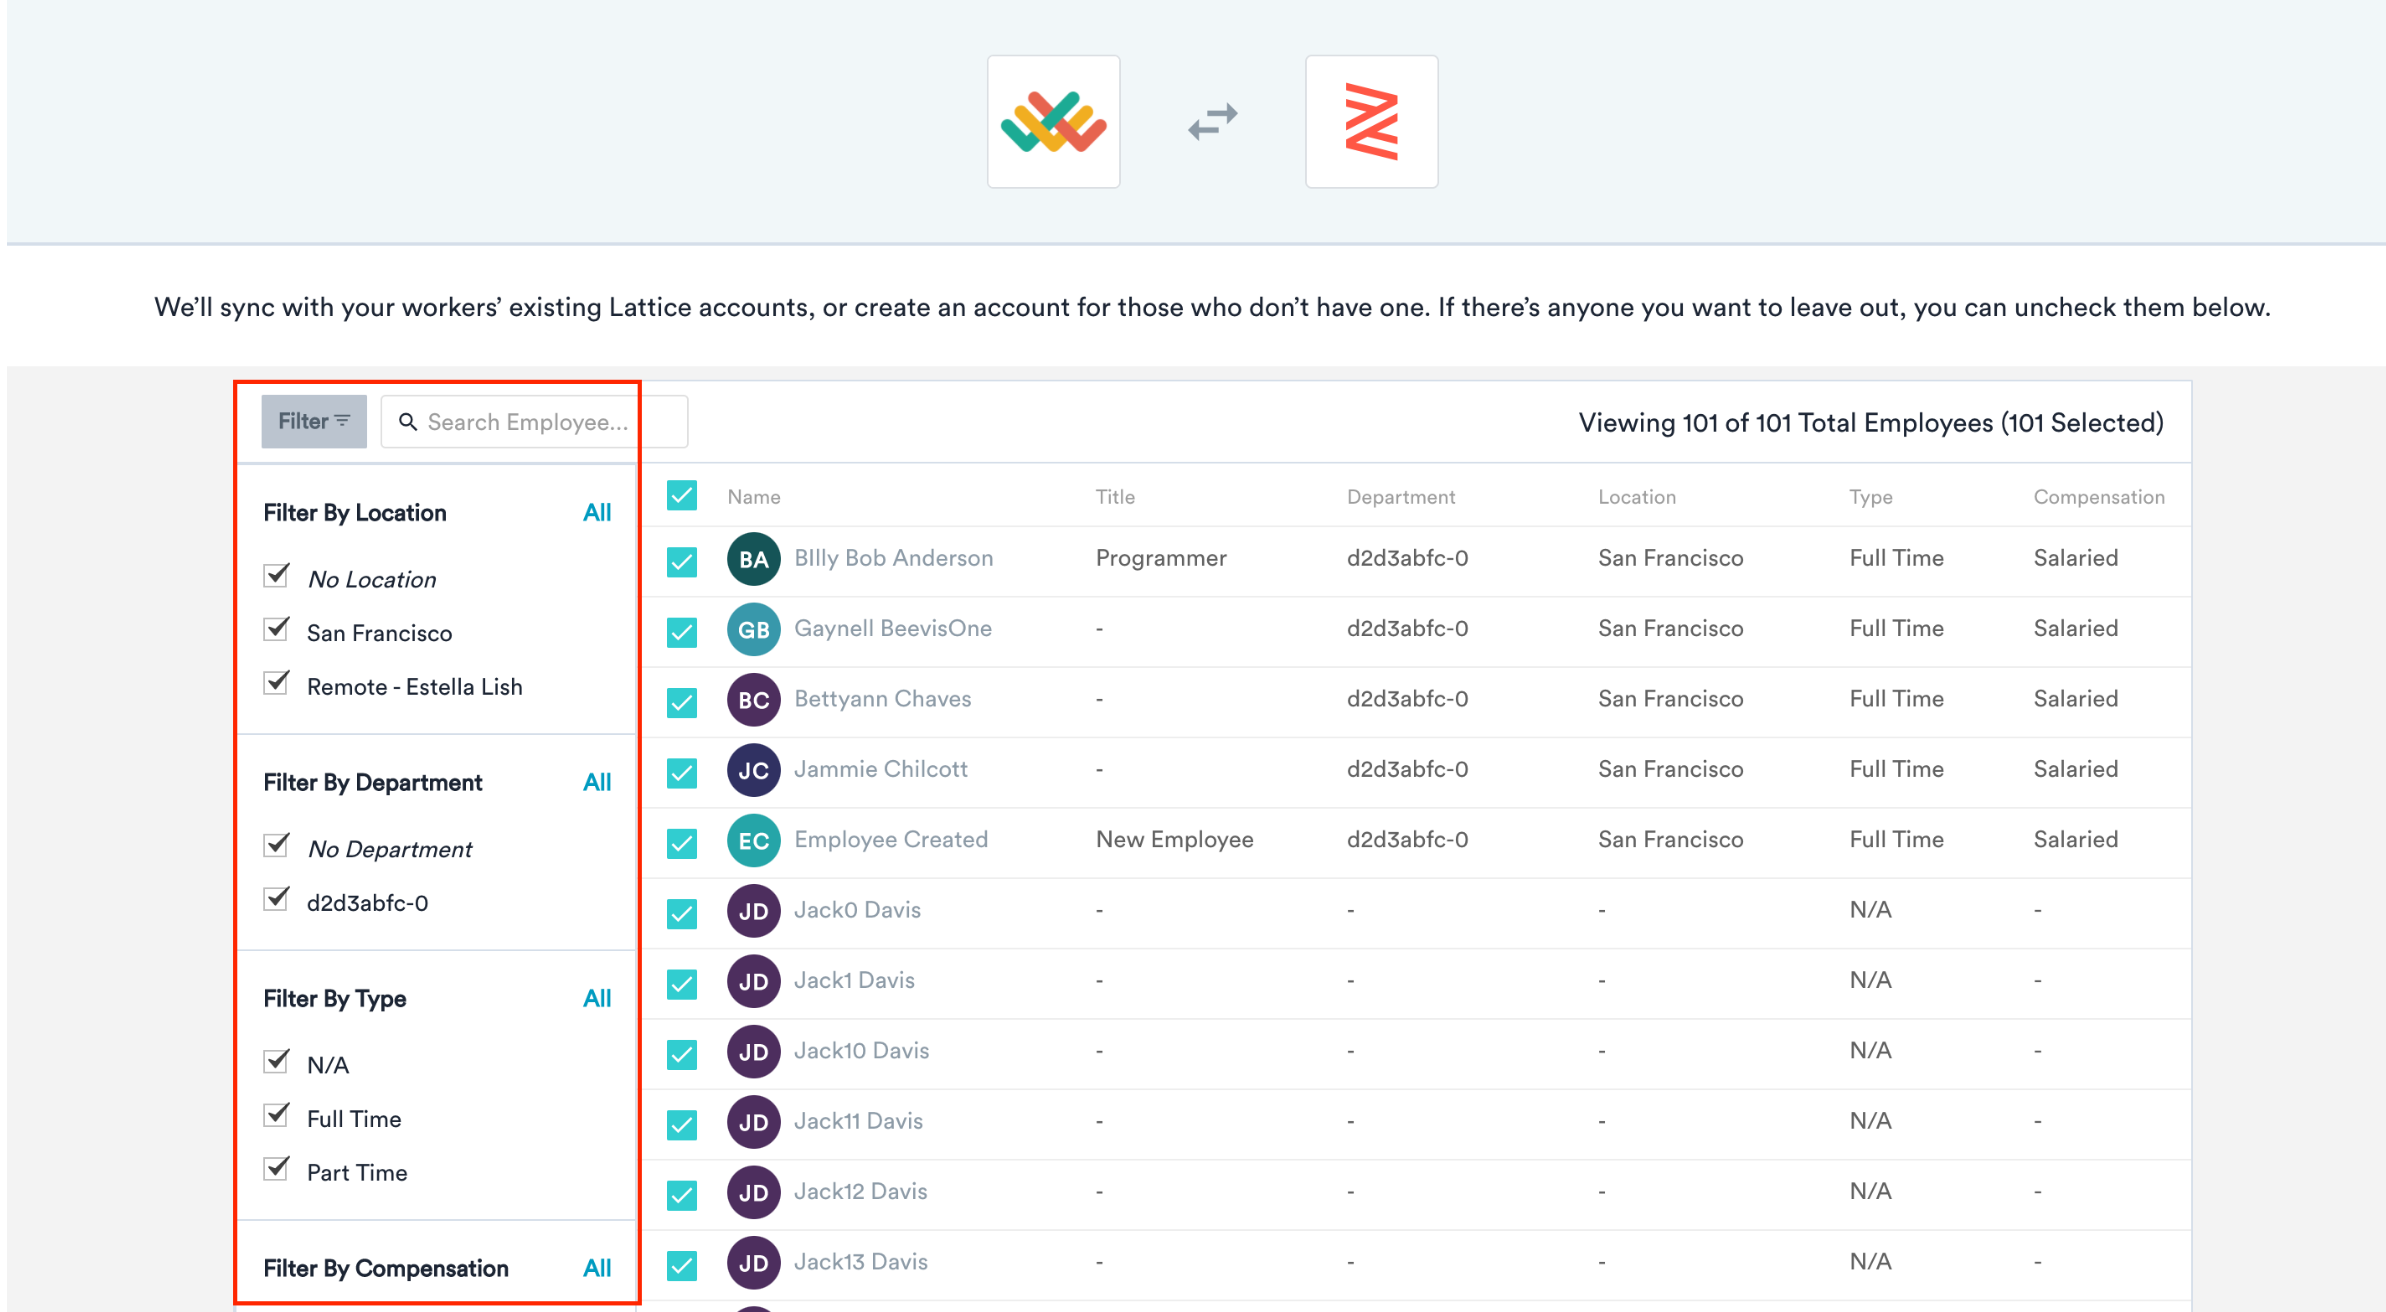Click All link for Filter By Location
This screenshot has width=2386, height=1312.
[x=597, y=513]
